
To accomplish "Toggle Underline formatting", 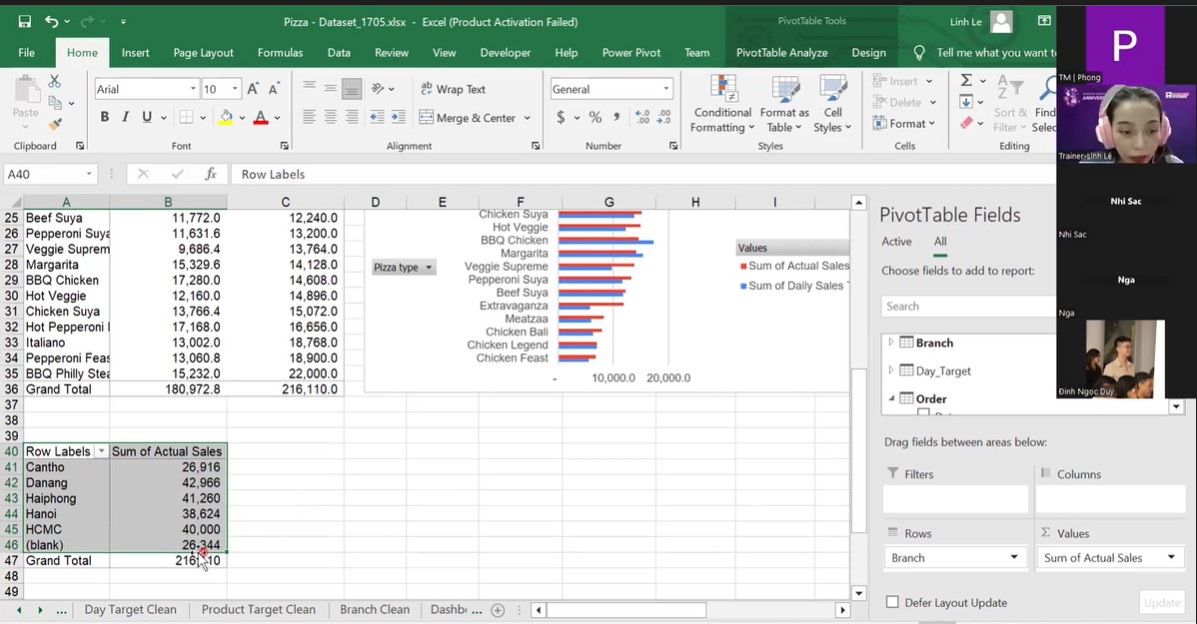I will [x=147, y=117].
